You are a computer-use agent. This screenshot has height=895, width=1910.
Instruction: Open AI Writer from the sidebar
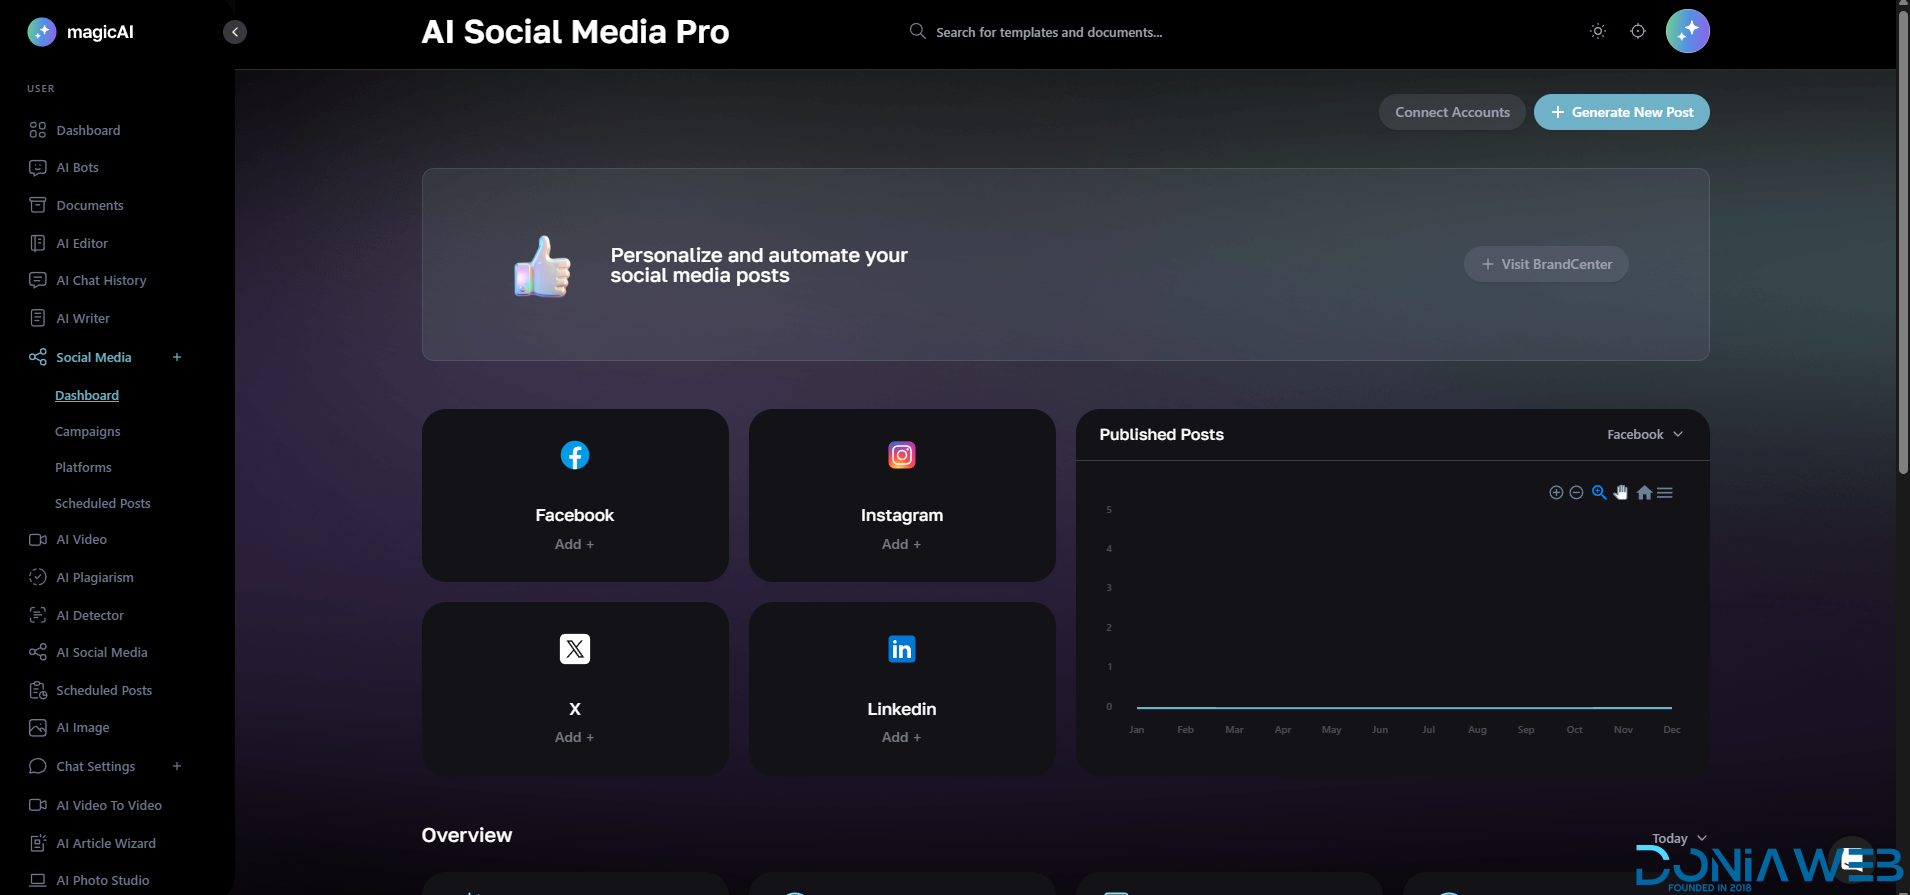point(83,319)
